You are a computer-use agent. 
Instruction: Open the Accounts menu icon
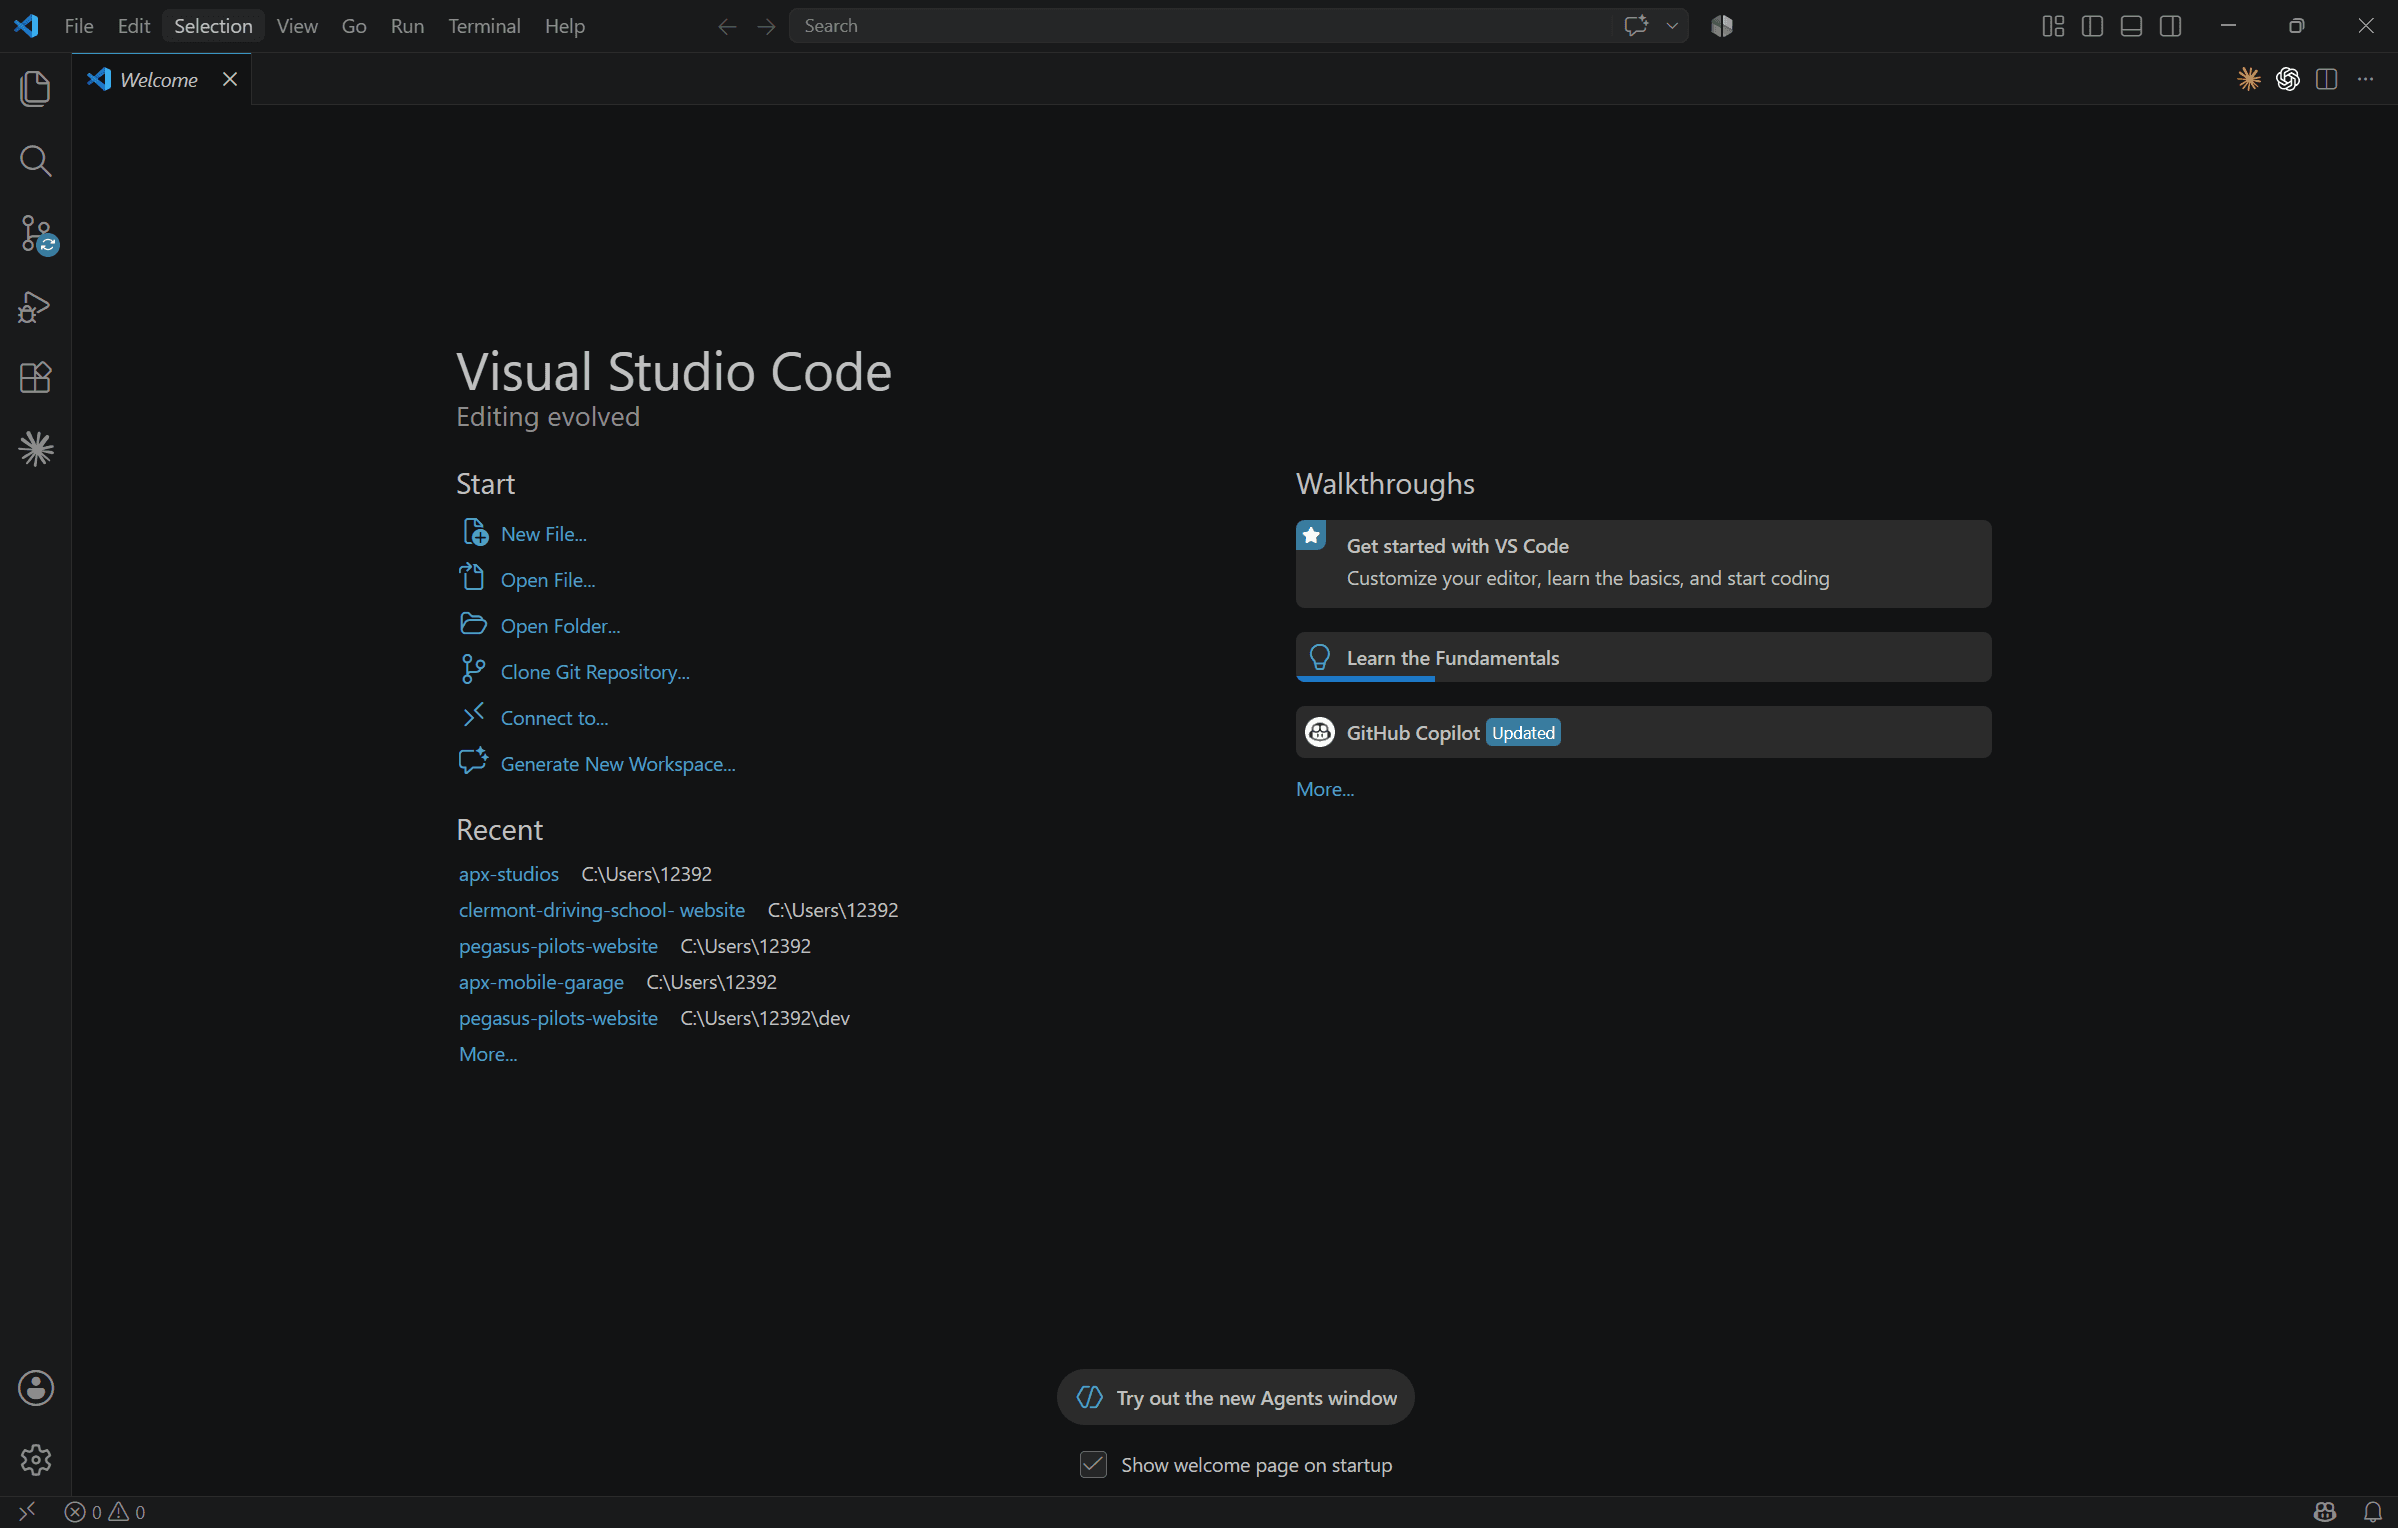pyautogui.click(x=35, y=1388)
